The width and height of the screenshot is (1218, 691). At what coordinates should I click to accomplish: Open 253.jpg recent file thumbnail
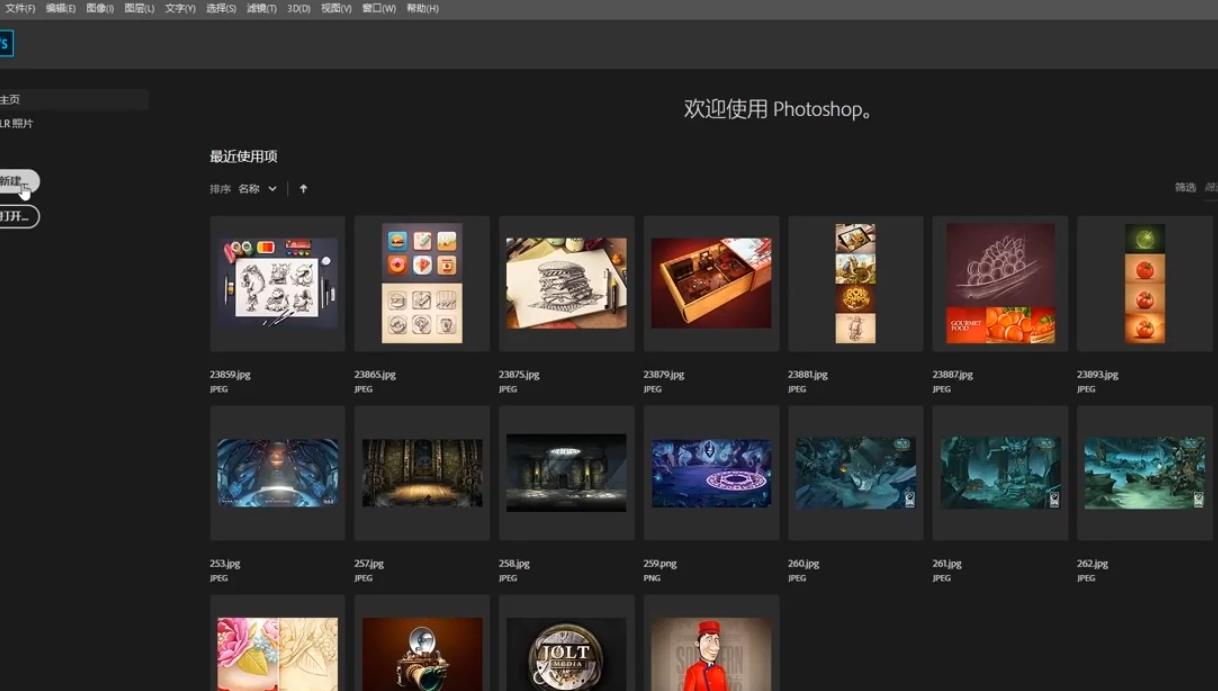point(277,473)
